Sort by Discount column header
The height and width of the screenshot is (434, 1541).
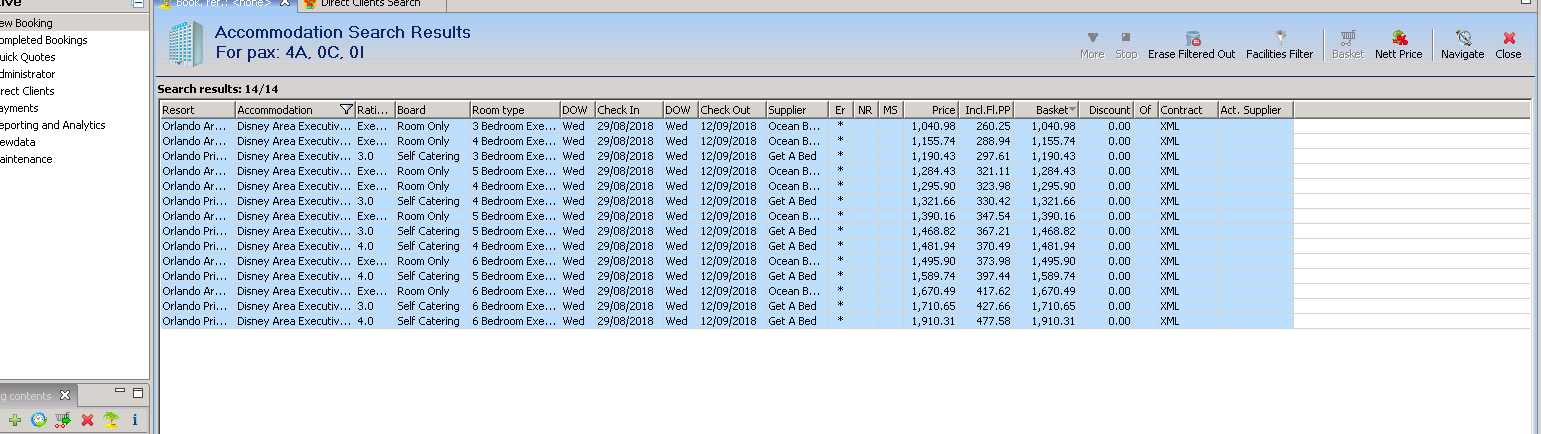(1106, 110)
